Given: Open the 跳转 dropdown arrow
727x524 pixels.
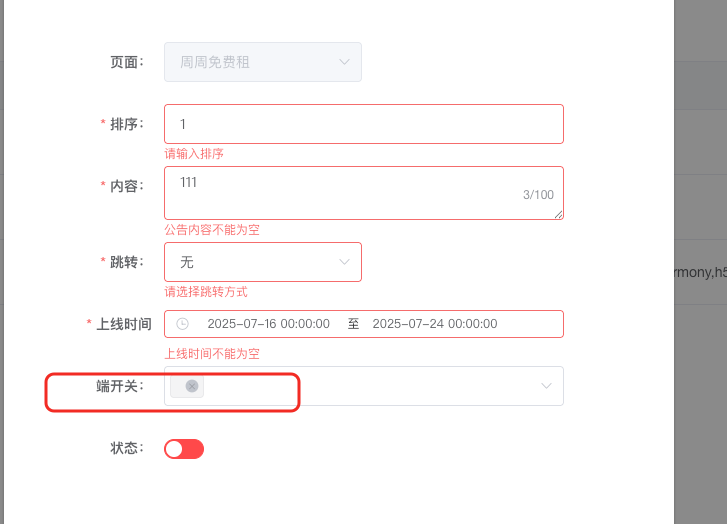Looking at the screenshot, I should [x=344, y=262].
